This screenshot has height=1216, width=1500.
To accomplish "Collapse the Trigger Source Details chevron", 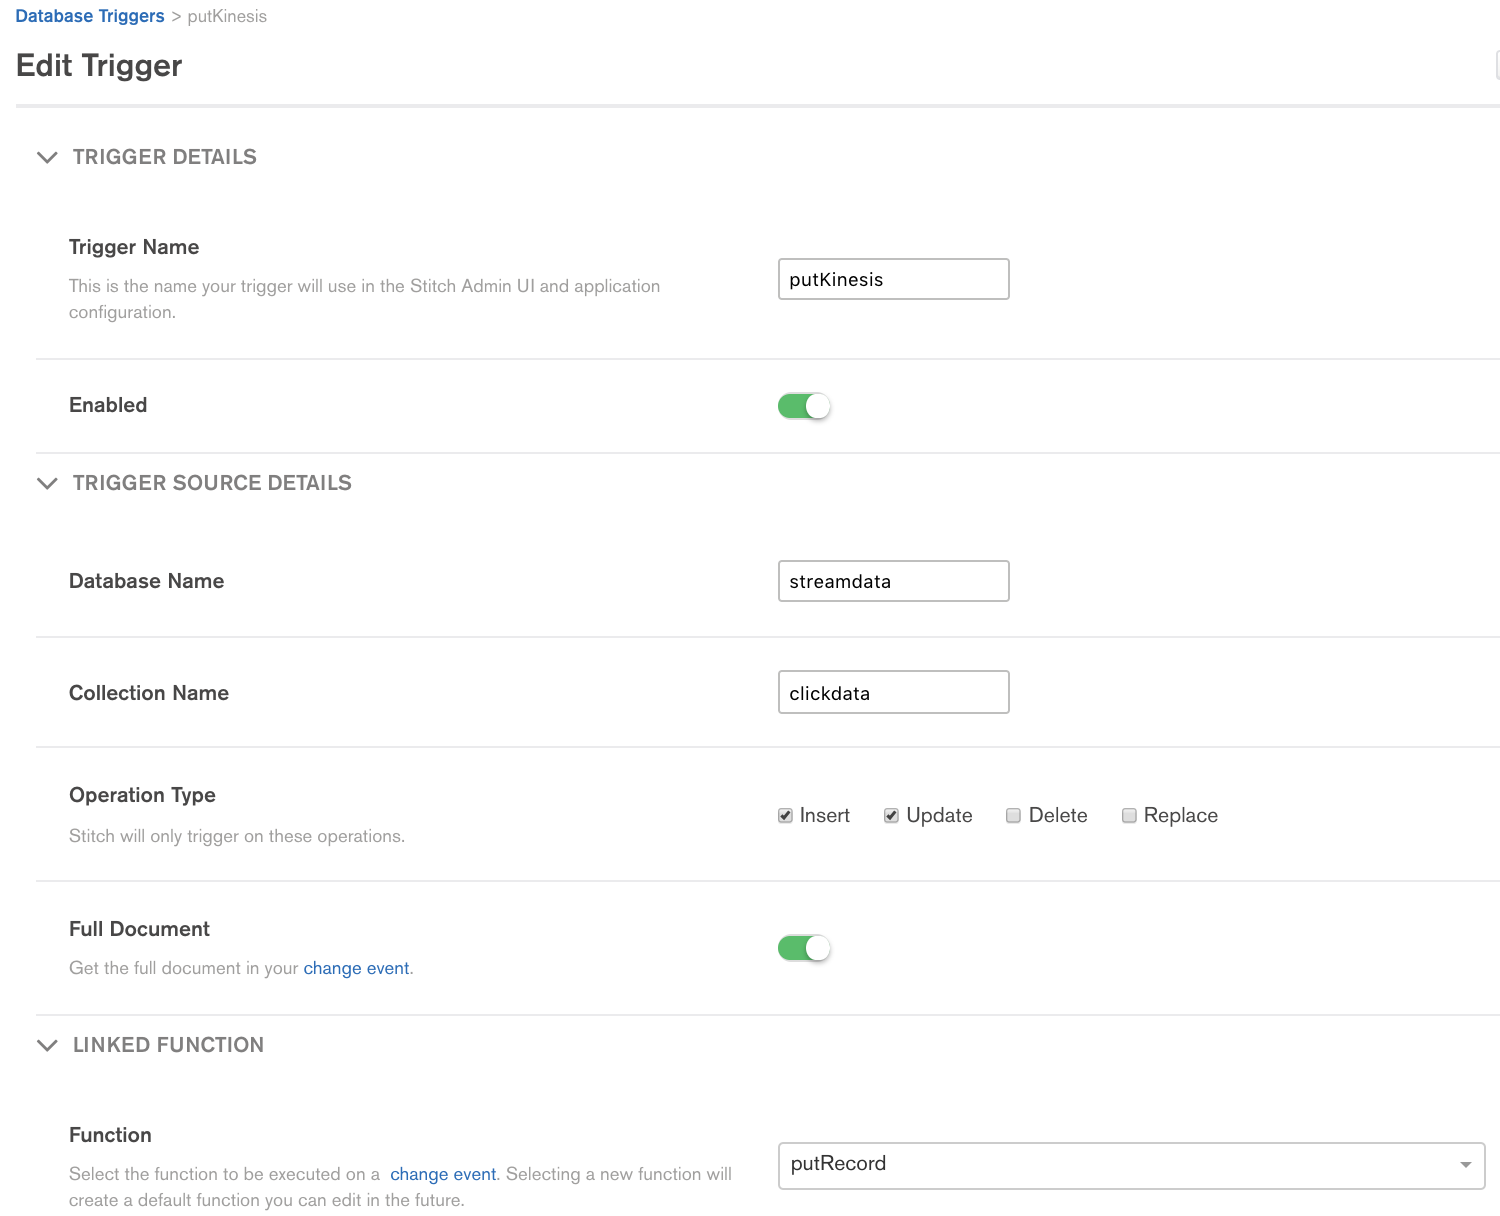I will click(x=47, y=483).
